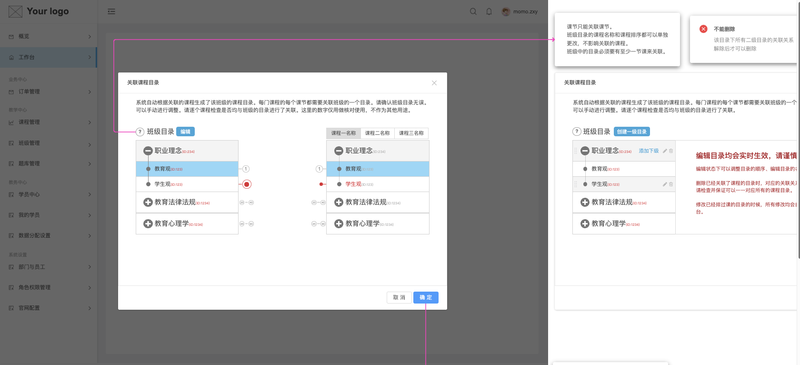Toggle the sidebar collapse menu icon in header
The width and height of the screenshot is (800, 365).
click(x=111, y=12)
